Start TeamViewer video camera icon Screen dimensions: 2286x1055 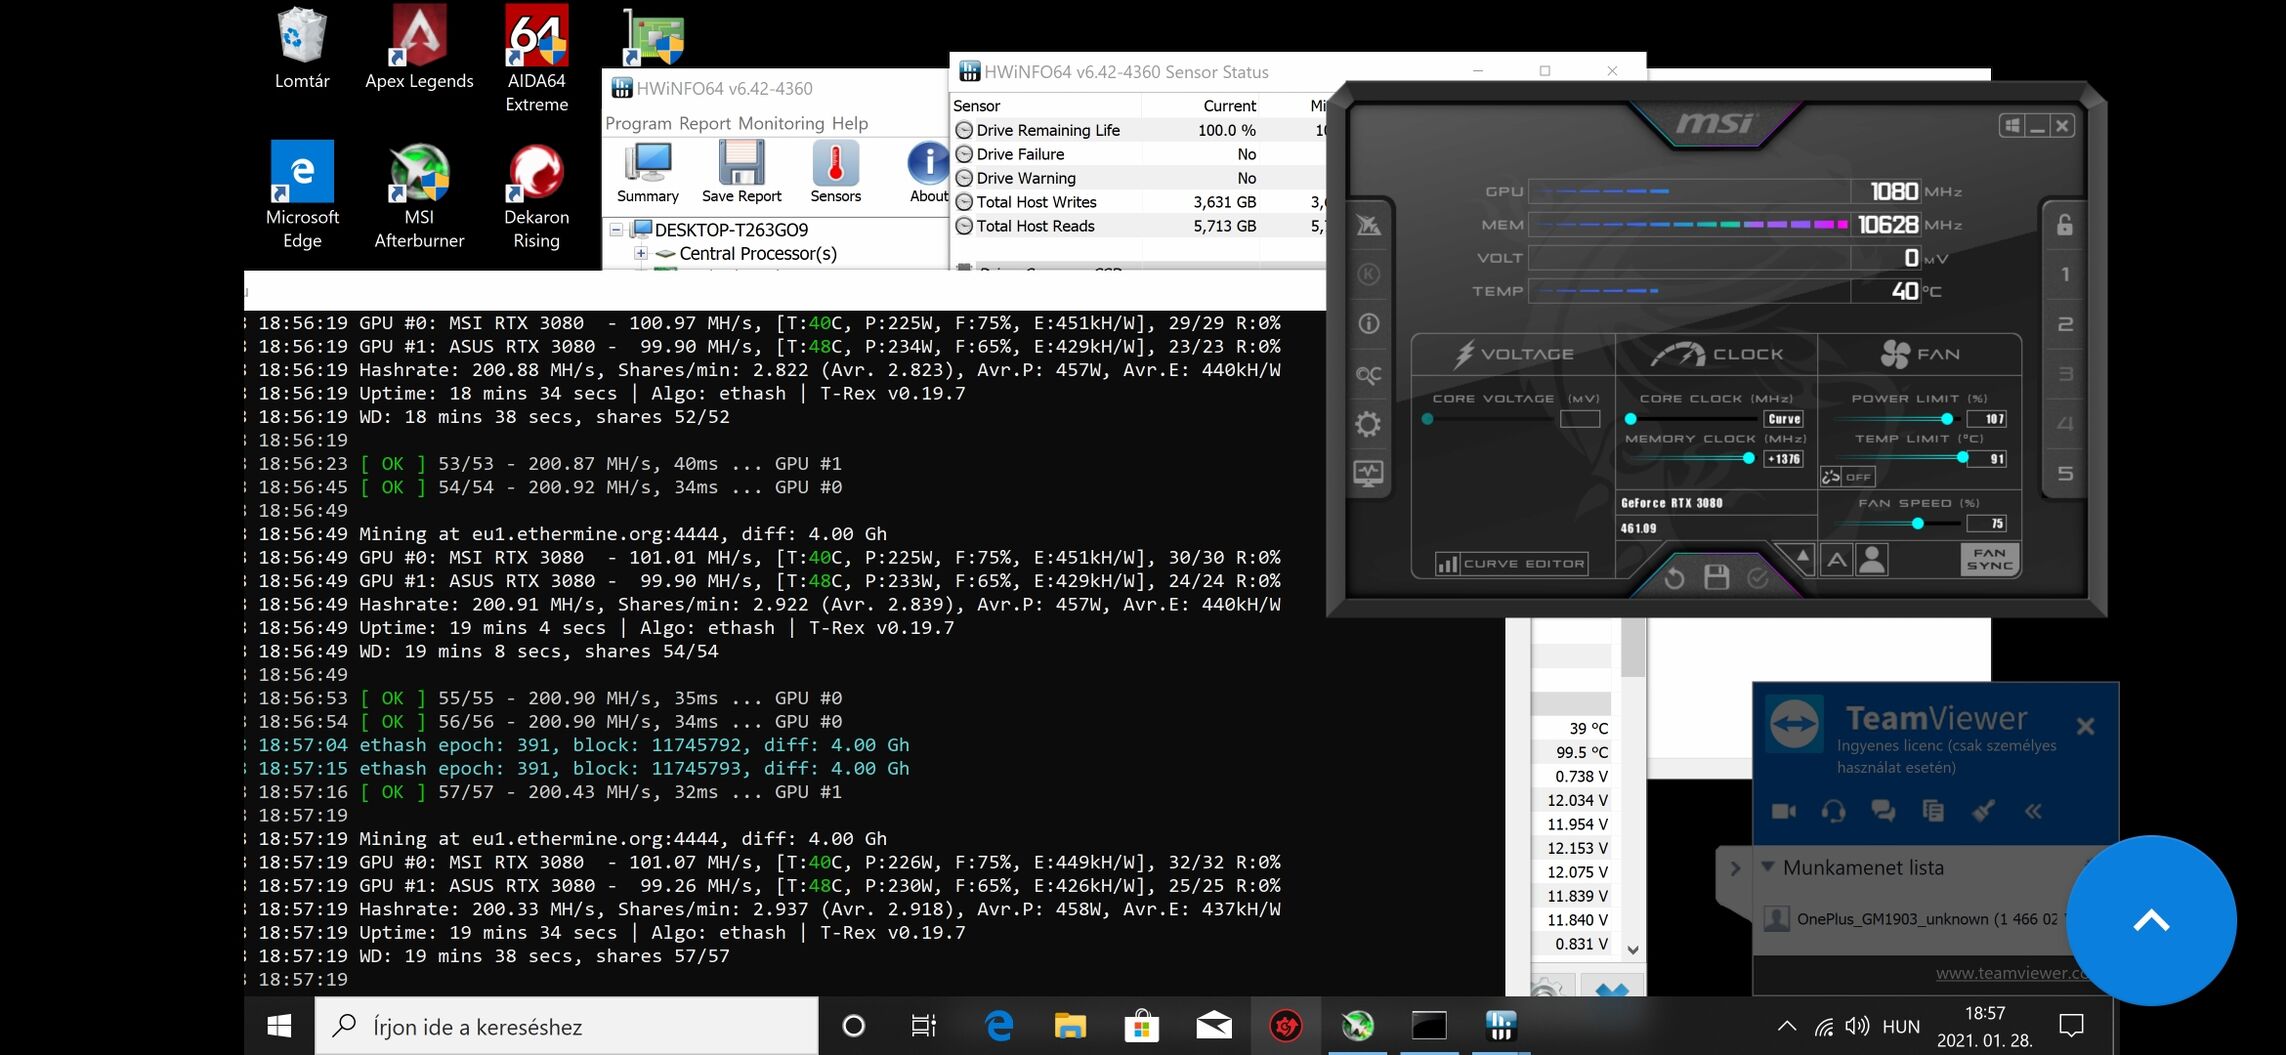[1784, 811]
